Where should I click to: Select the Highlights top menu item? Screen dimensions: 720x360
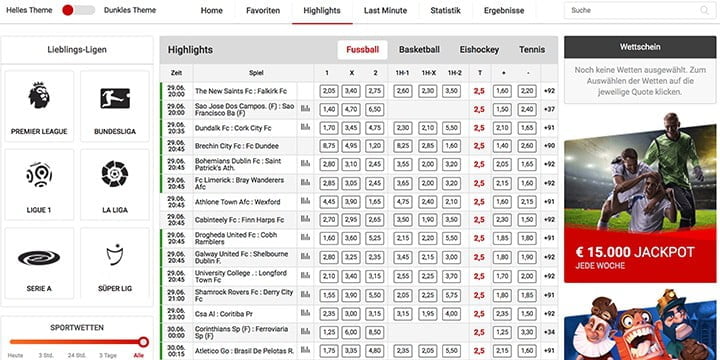click(322, 11)
